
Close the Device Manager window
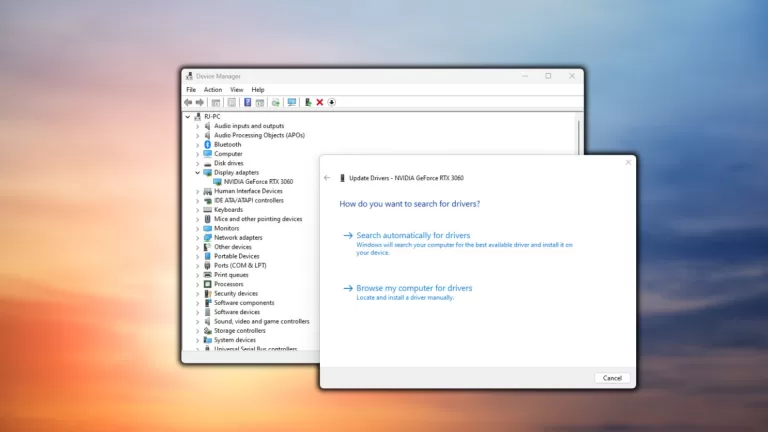(x=572, y=76)
